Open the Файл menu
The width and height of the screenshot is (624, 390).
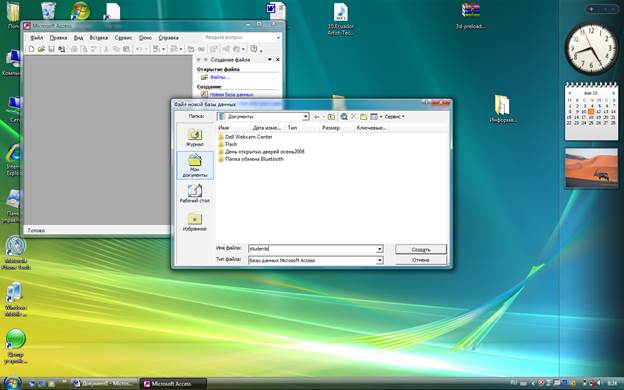[x=37, y=38]
